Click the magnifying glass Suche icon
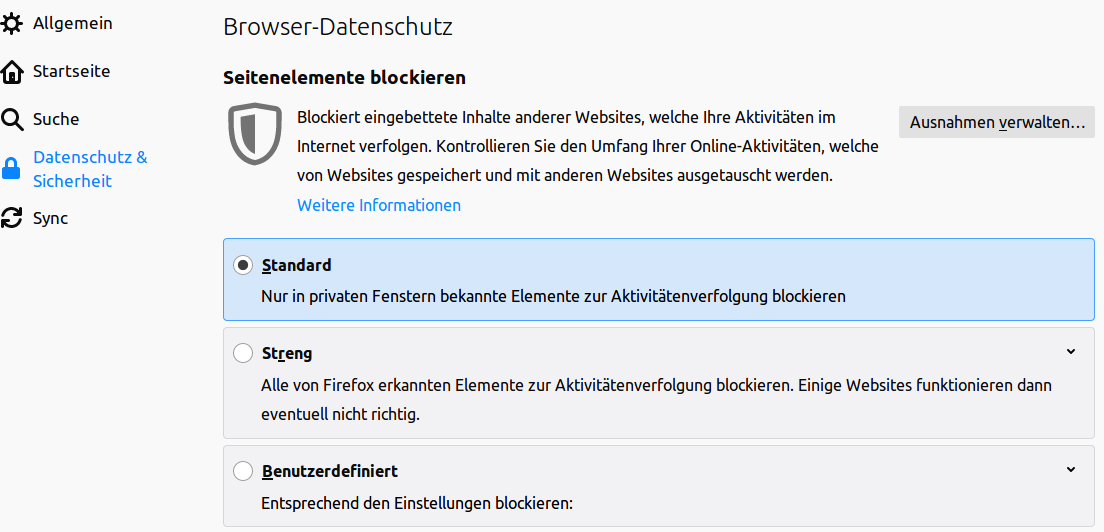The width and height of the screenshot is (1104, 532). (x=12, y=120)
